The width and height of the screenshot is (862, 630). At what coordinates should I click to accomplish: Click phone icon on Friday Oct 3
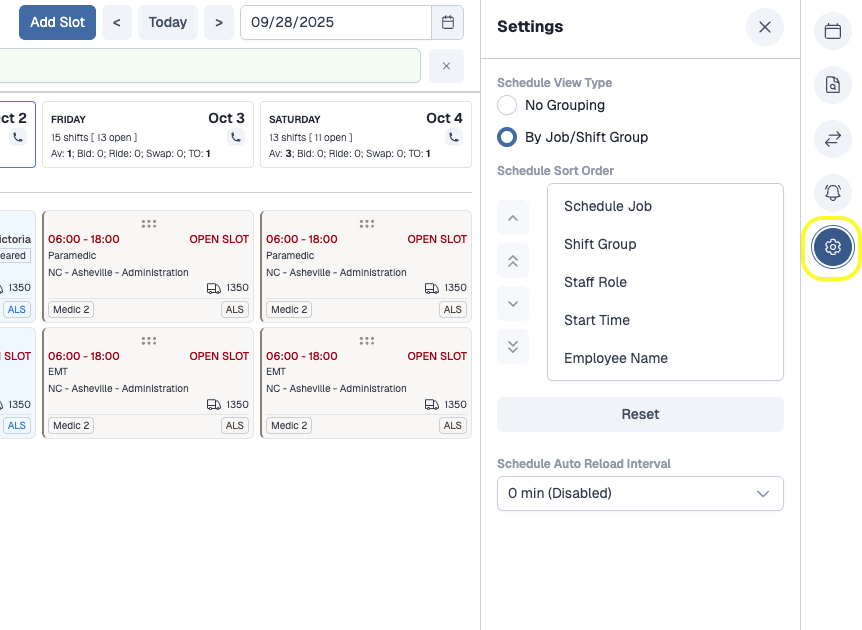236,137
